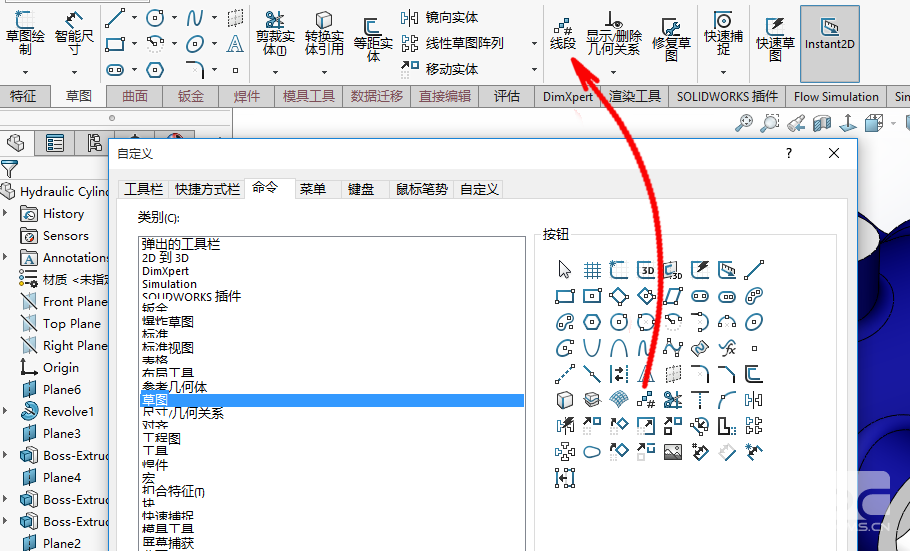Click Face Curves mesh icon in dialog
The image size is (910, 551).
619,399
